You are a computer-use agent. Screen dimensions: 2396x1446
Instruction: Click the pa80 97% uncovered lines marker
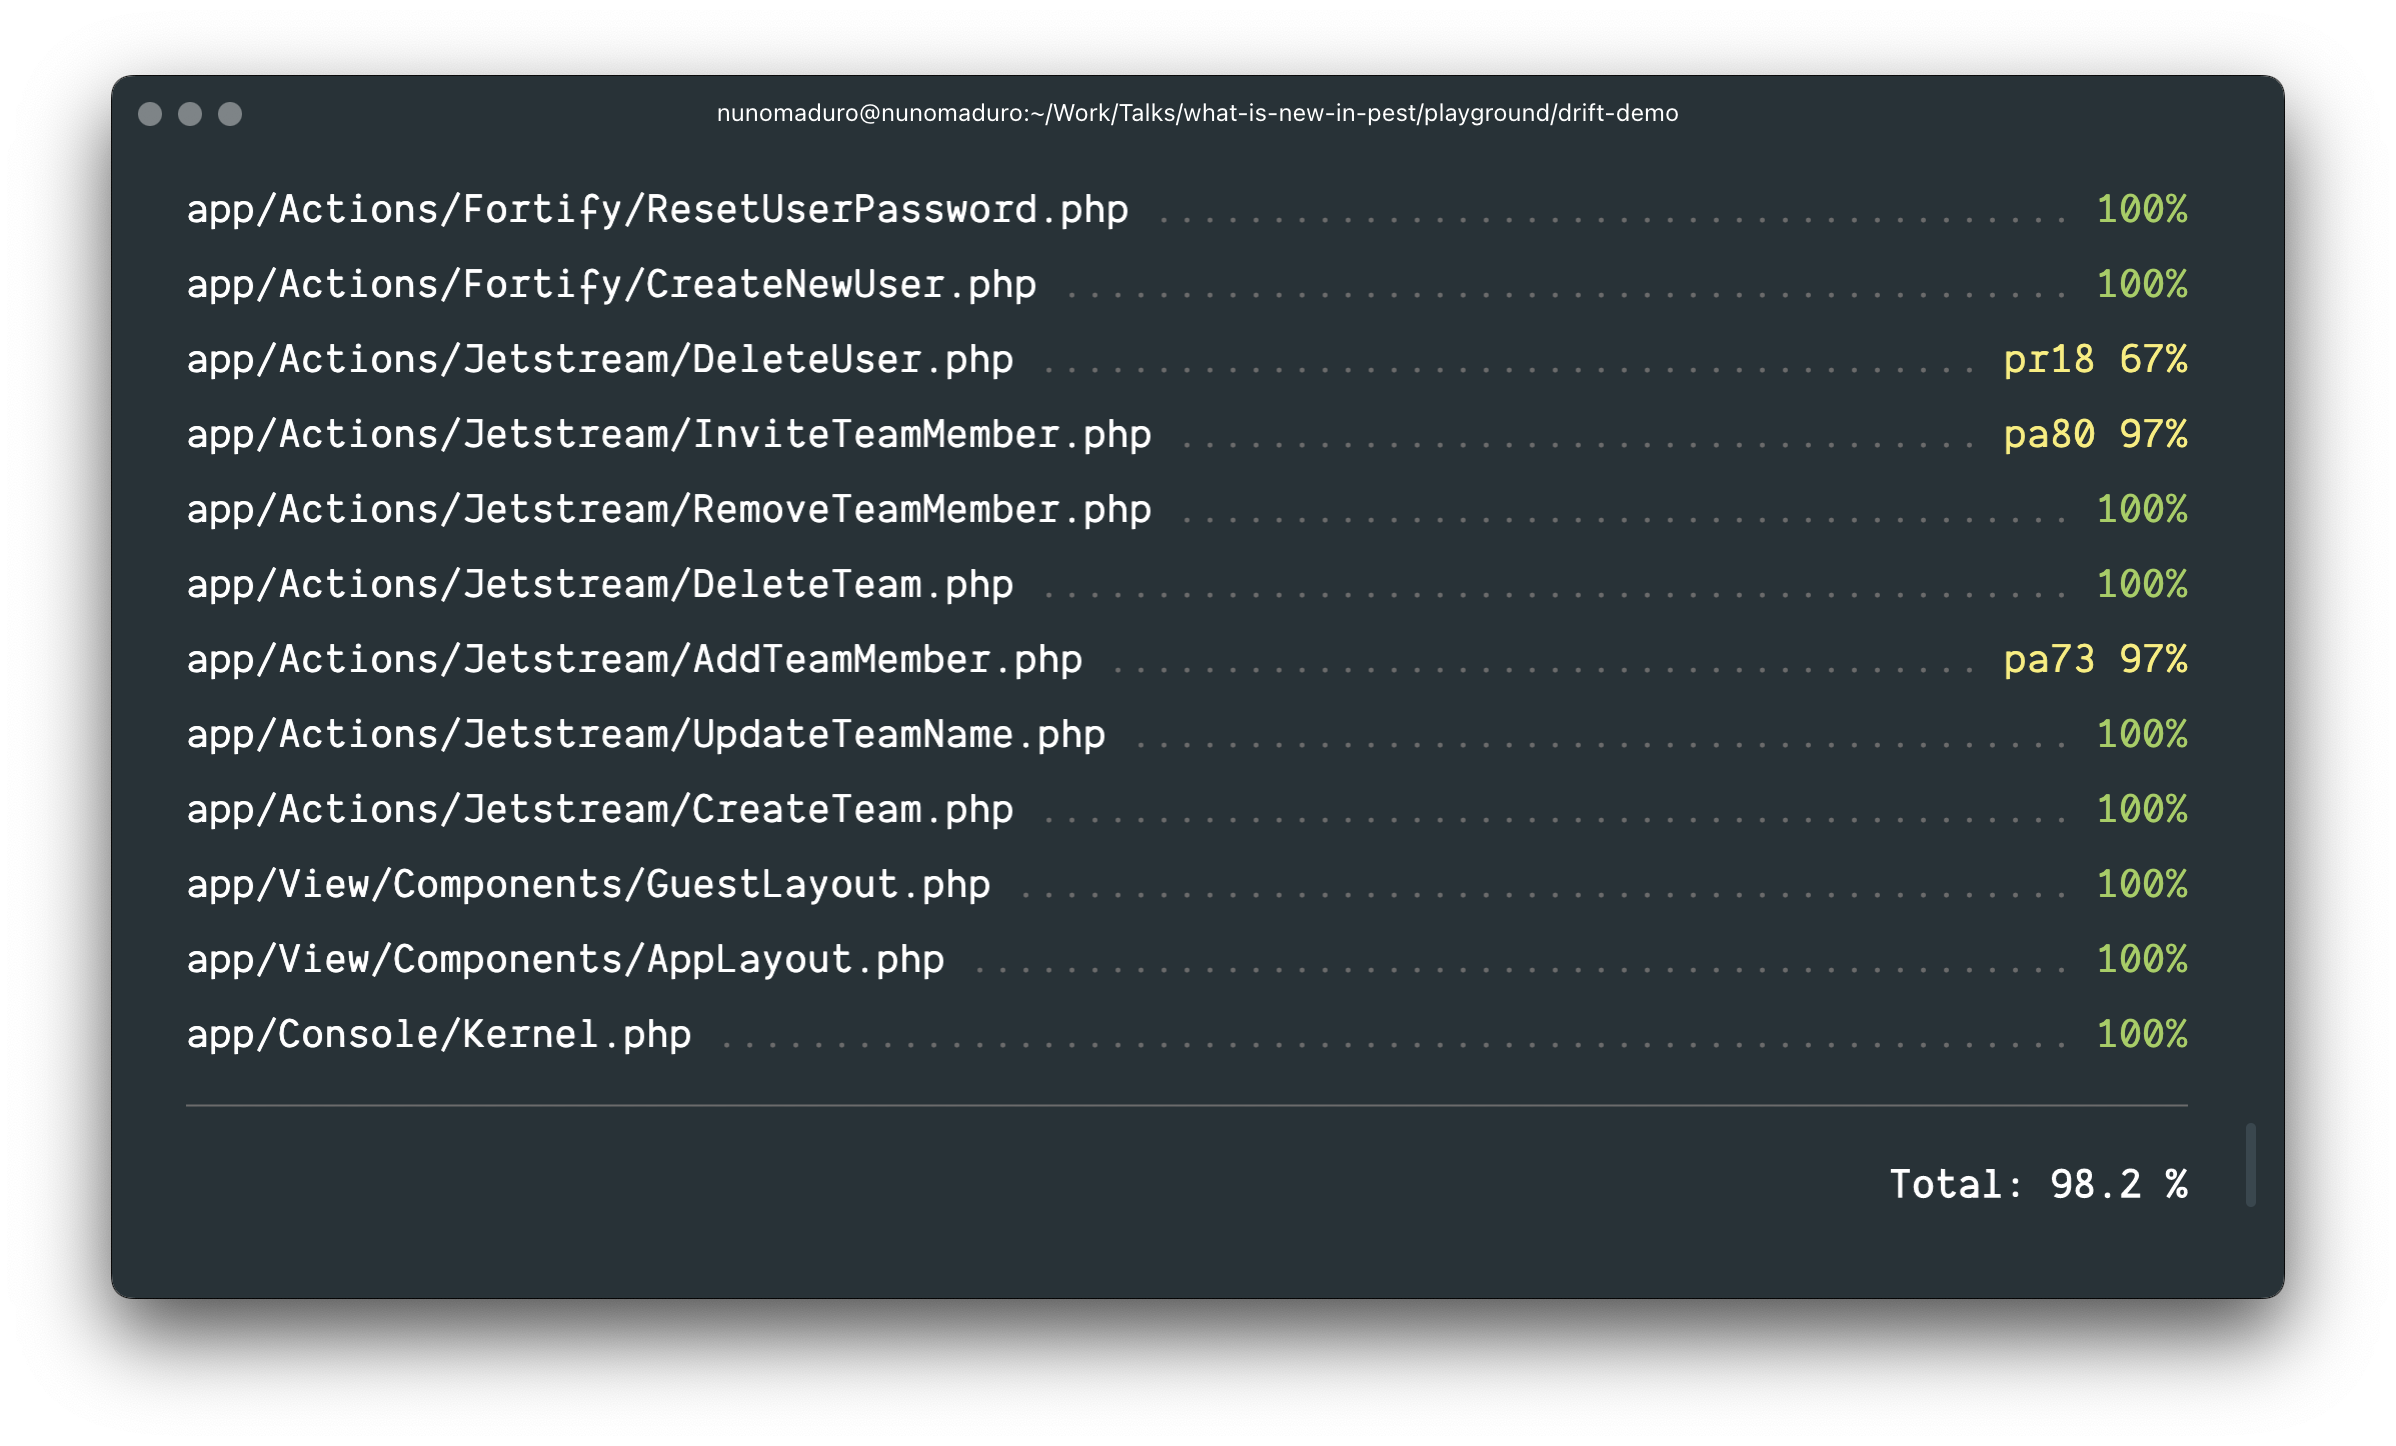[x=2094, y=435]
